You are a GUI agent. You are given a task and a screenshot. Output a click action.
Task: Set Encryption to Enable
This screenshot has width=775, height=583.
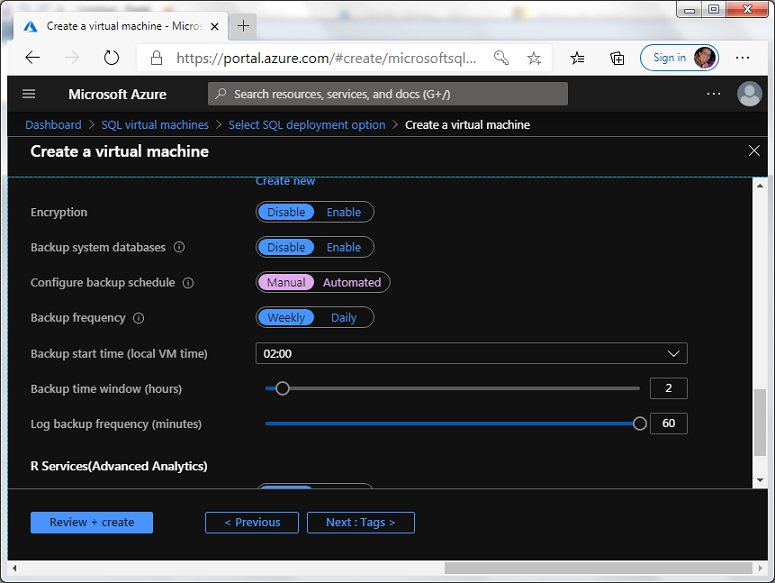[344, 212]
